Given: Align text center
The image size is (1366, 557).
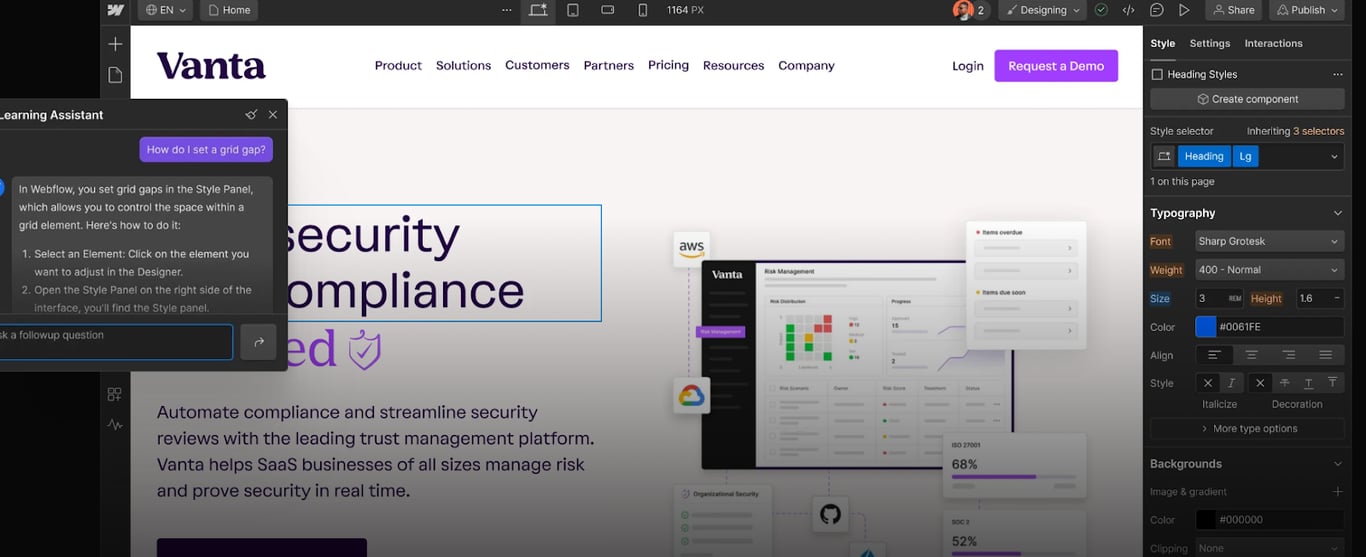Looking at the screenshot, I should pos(1251,355).
